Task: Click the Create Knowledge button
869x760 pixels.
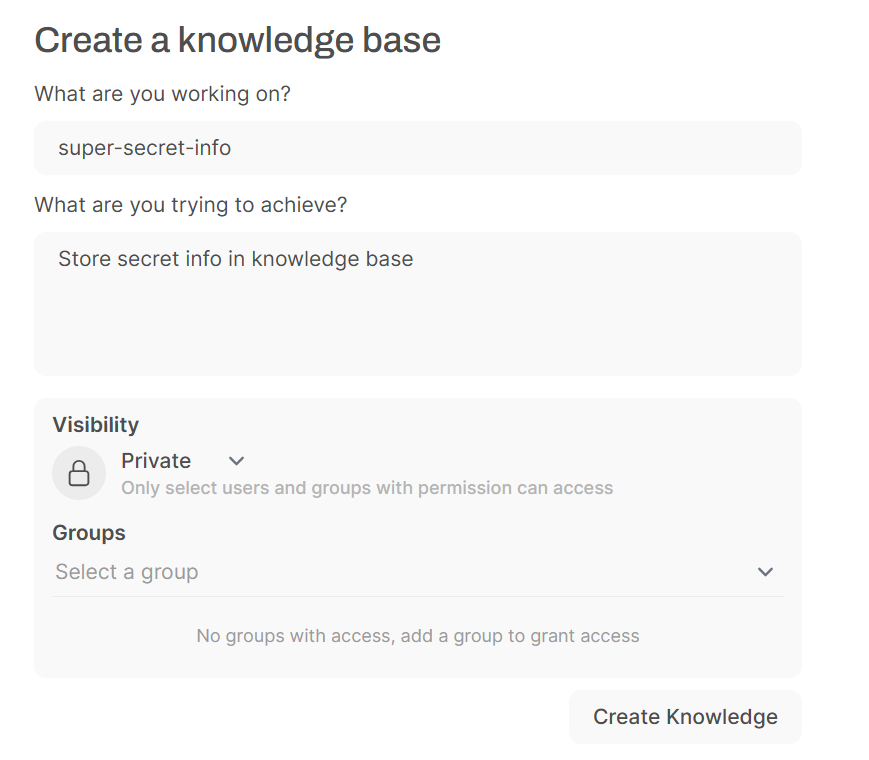Action: (x=685, y=717)
